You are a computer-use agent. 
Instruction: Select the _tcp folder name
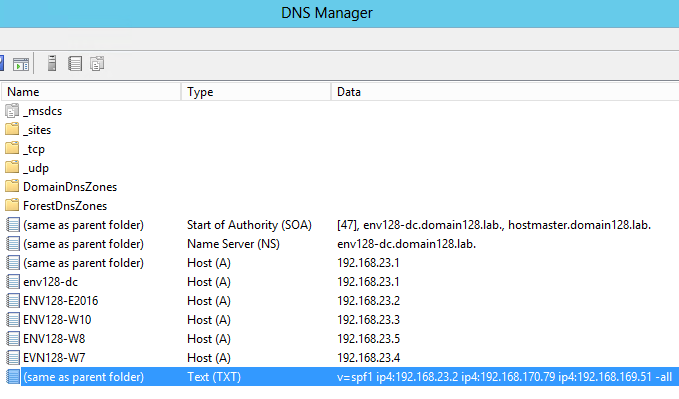click(x=34, y=149)
